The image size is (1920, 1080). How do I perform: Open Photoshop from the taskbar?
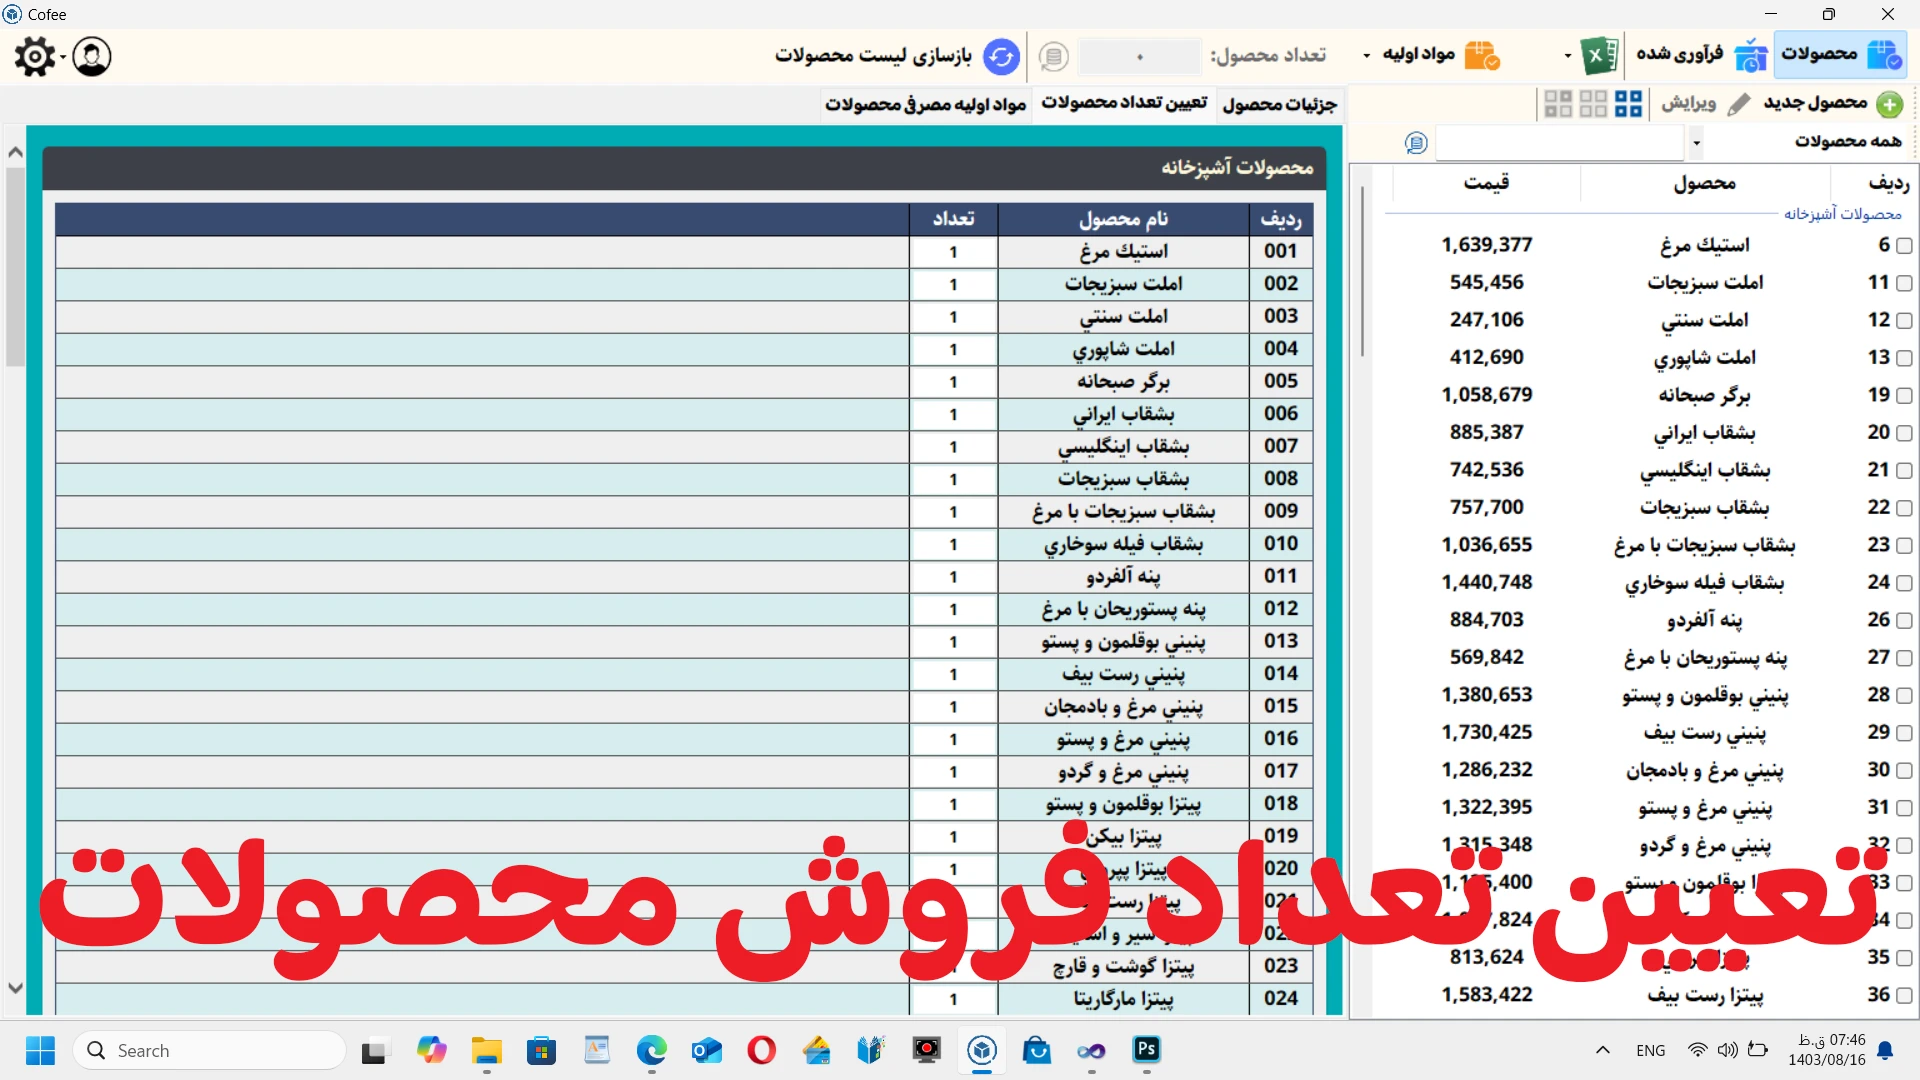(x=1146, y=1050)
